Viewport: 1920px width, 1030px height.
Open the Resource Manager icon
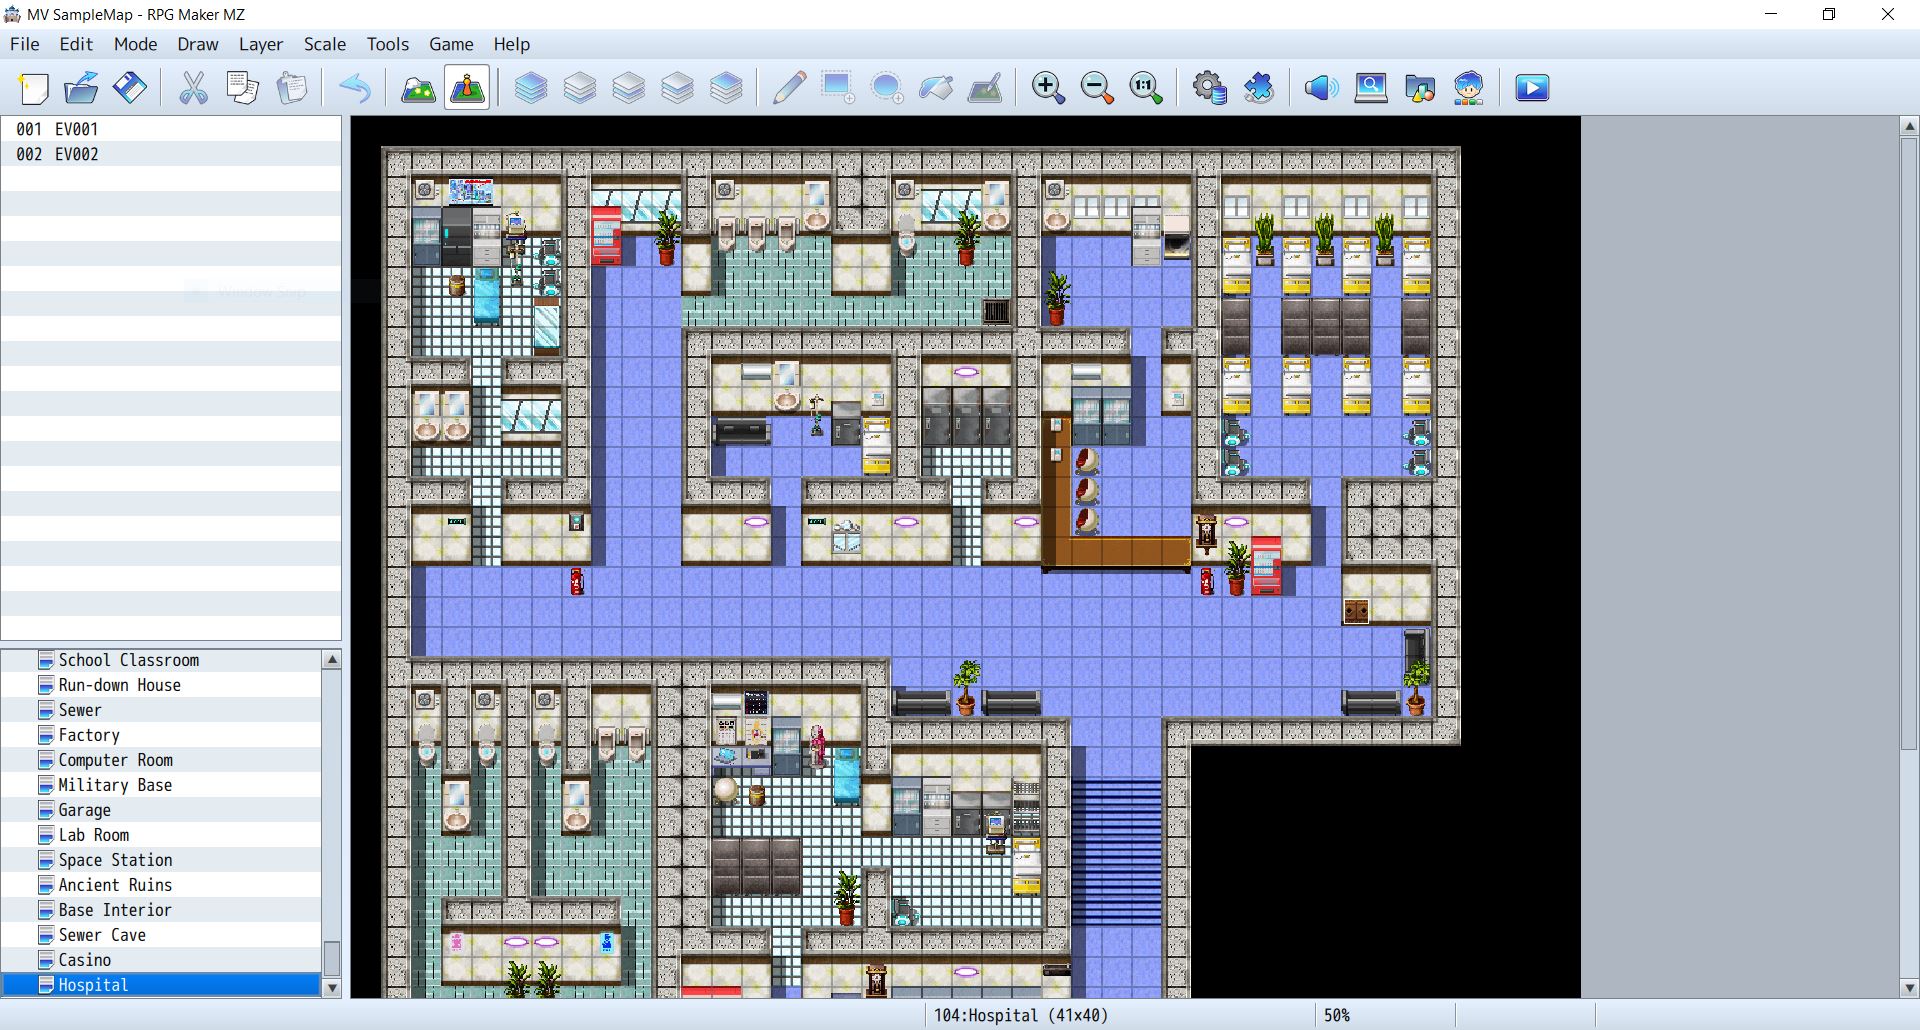[1420, 88]
